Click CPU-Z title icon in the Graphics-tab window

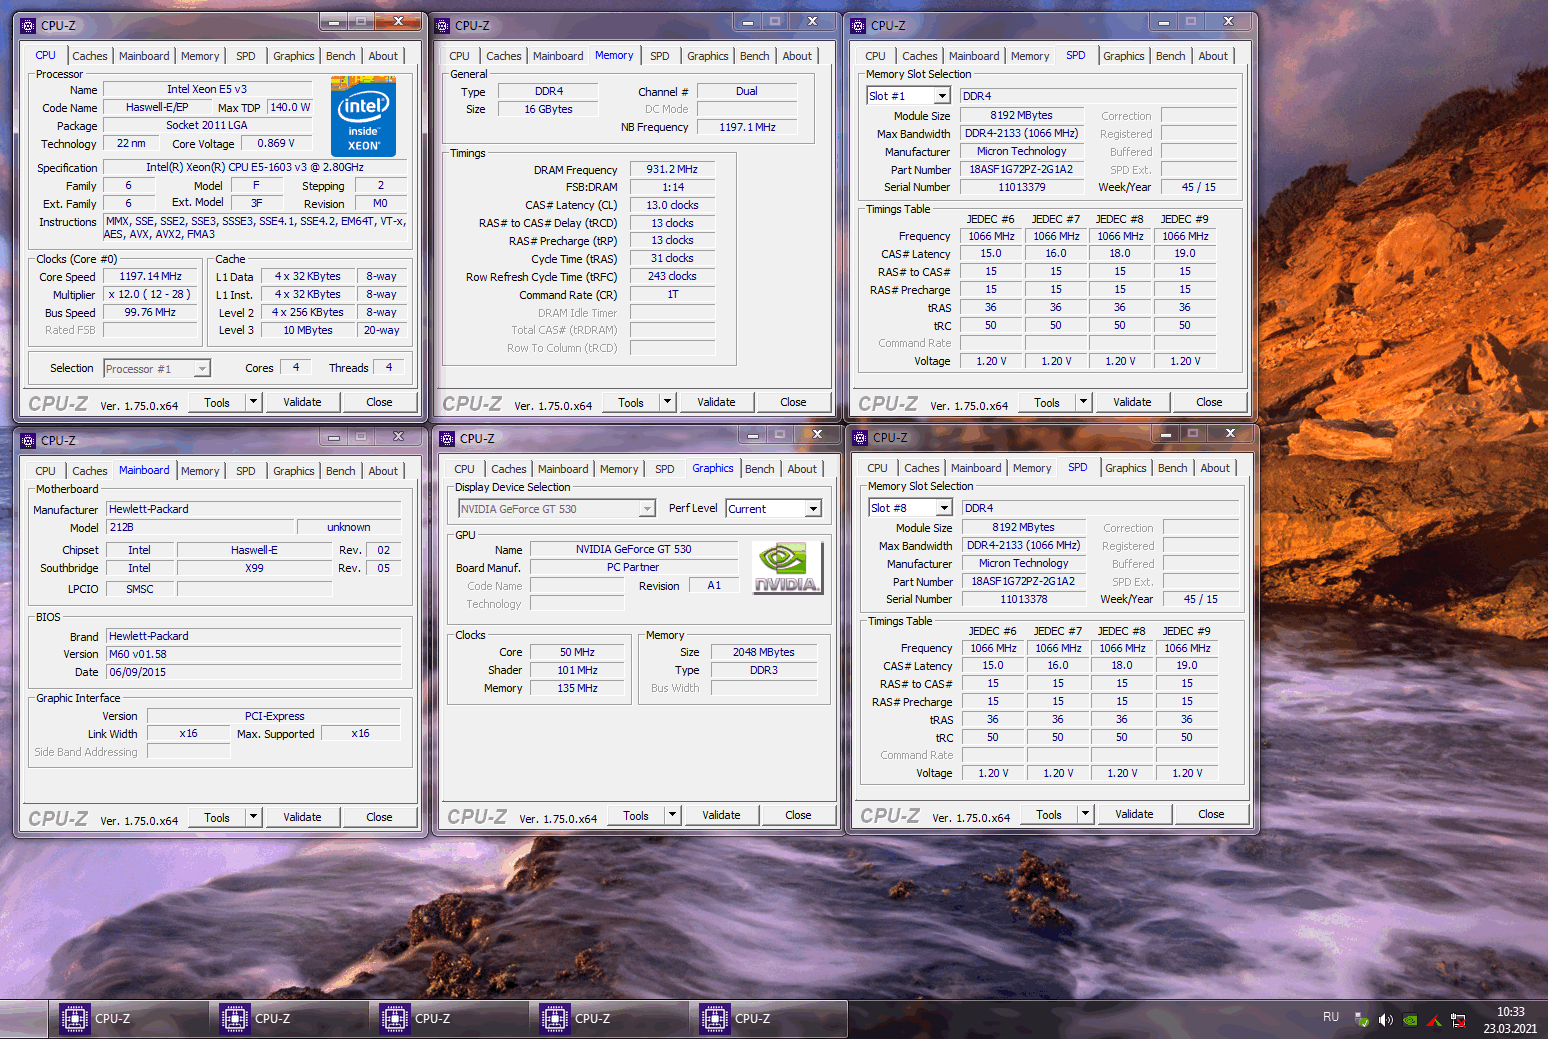point(447,438)
